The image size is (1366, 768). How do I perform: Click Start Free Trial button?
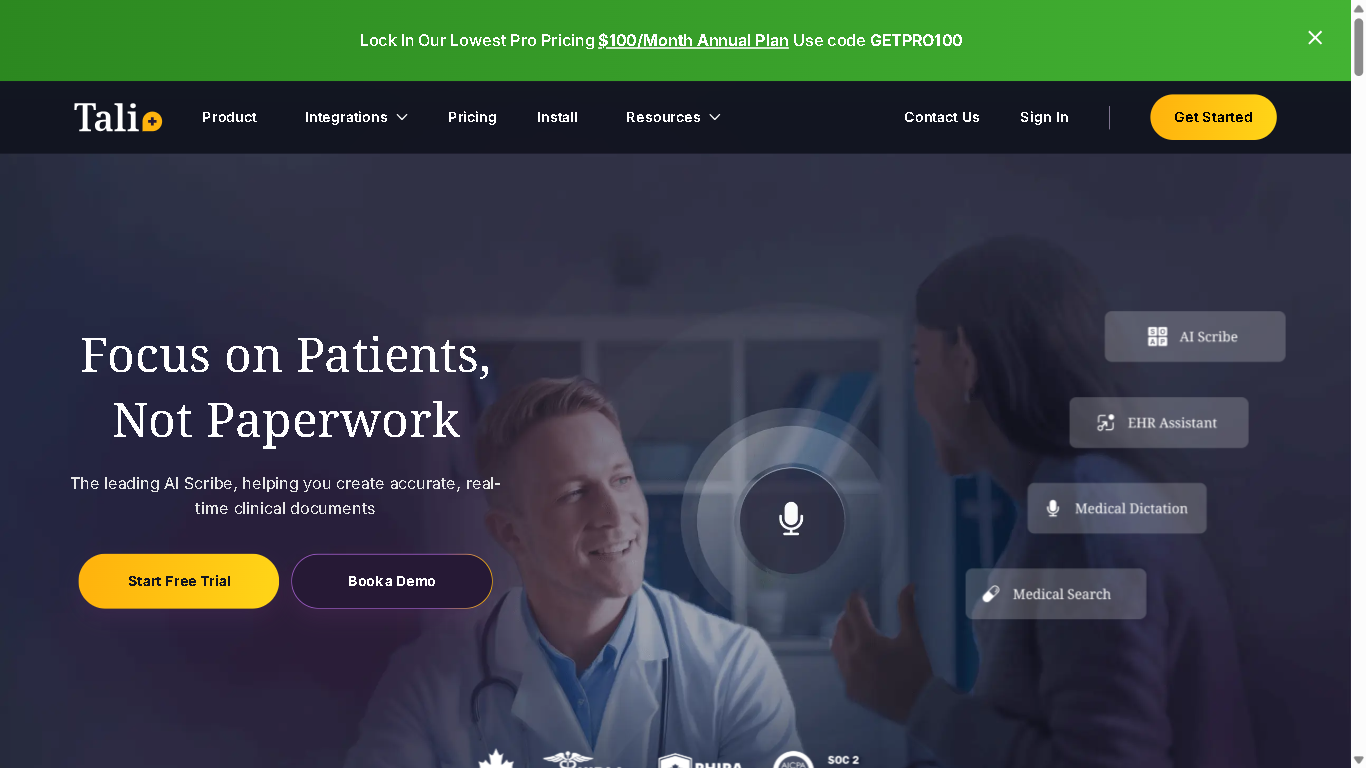pos(179,581)
